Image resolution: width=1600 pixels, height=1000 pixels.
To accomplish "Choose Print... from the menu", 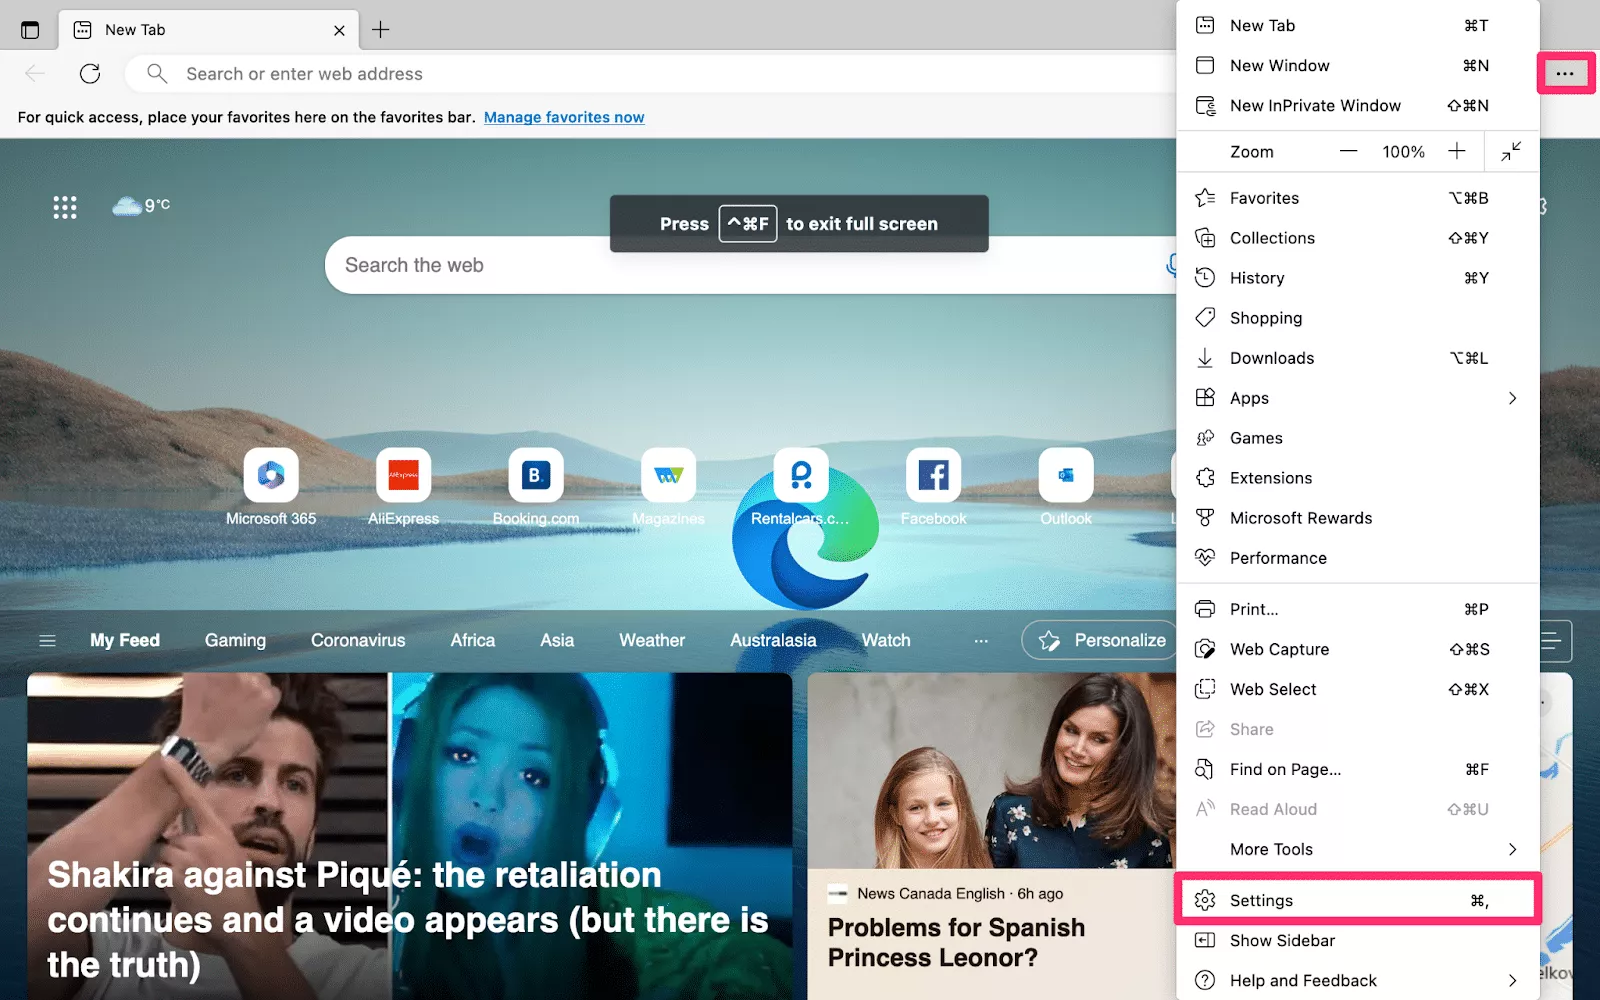I will (x=1357, y=609).
